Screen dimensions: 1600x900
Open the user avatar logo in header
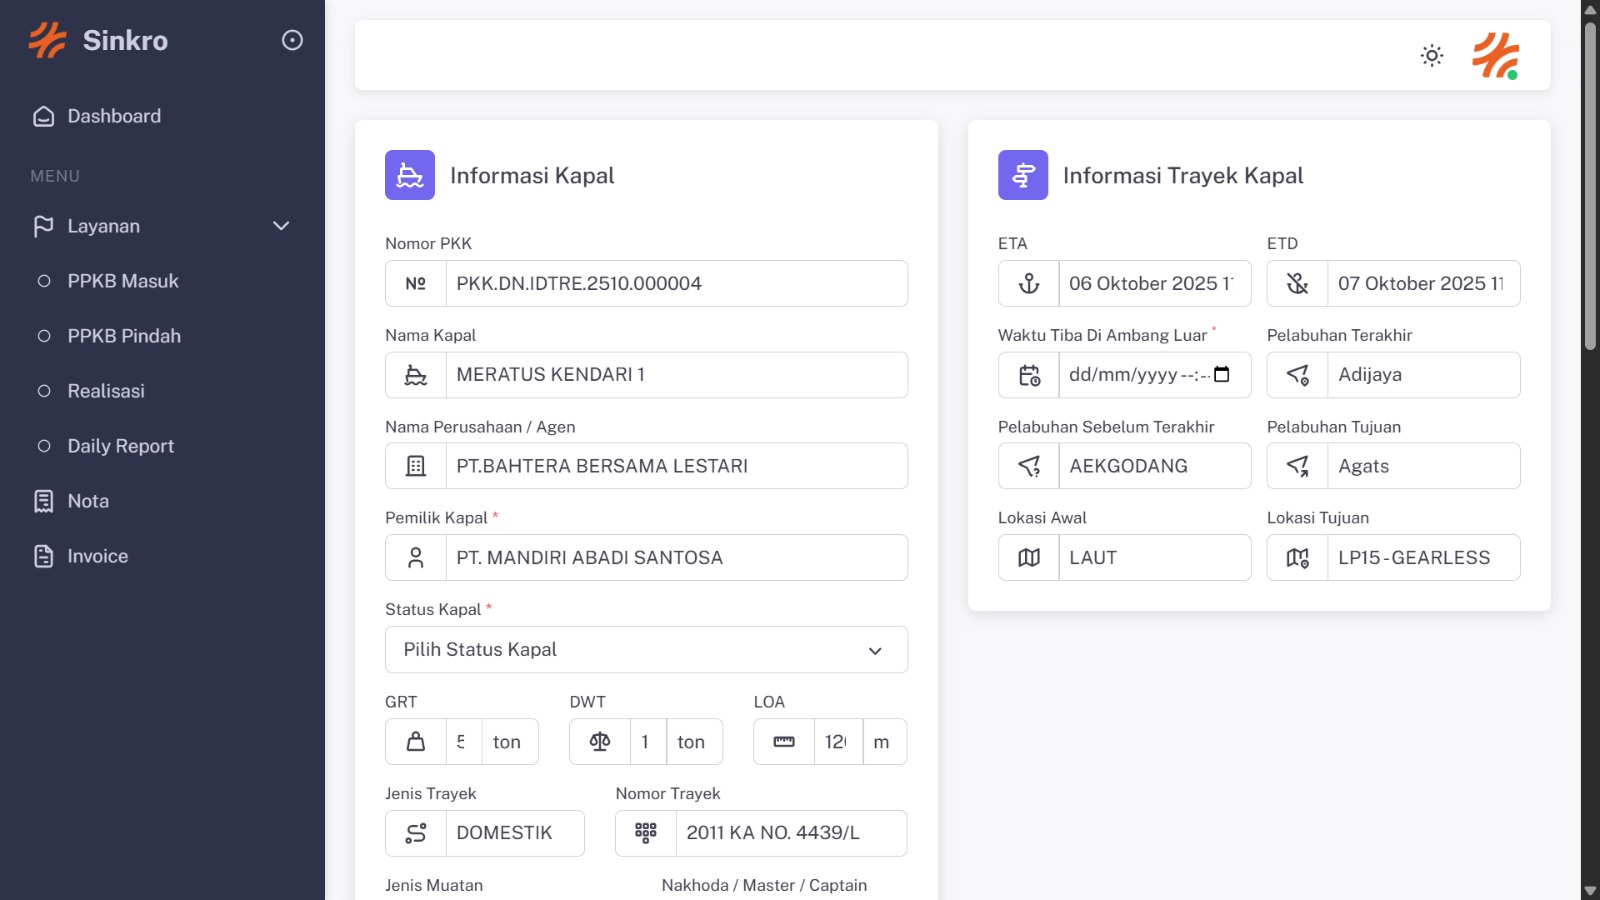coord(1496,56)
